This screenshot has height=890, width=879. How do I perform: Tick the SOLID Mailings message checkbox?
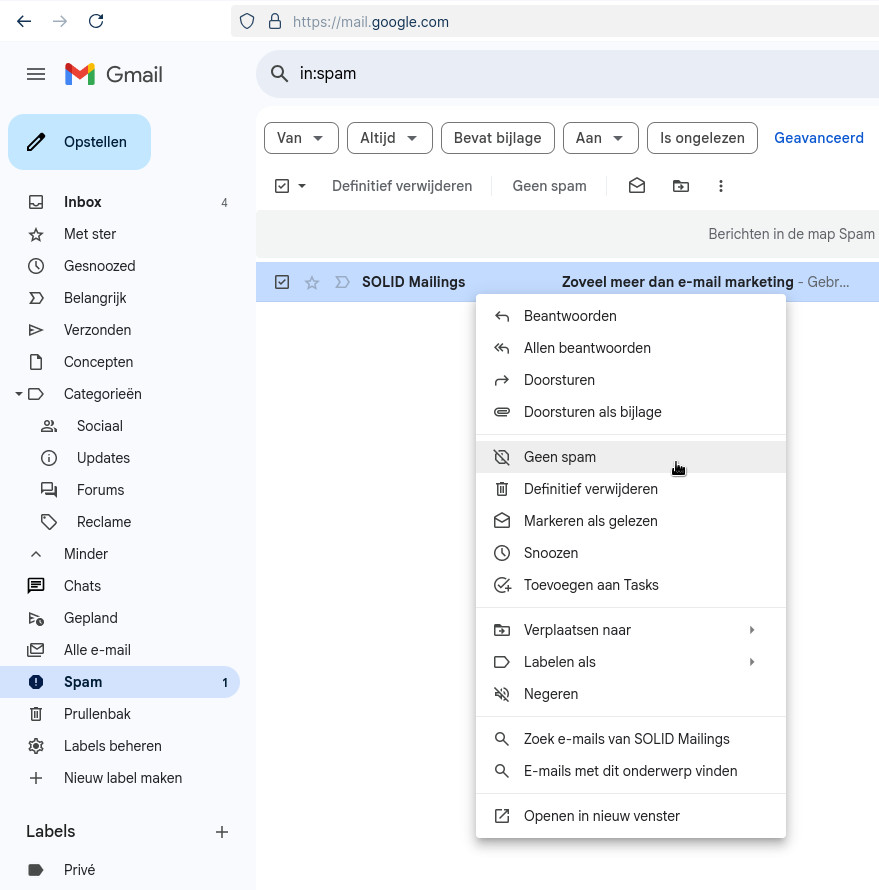pos(282,282)
